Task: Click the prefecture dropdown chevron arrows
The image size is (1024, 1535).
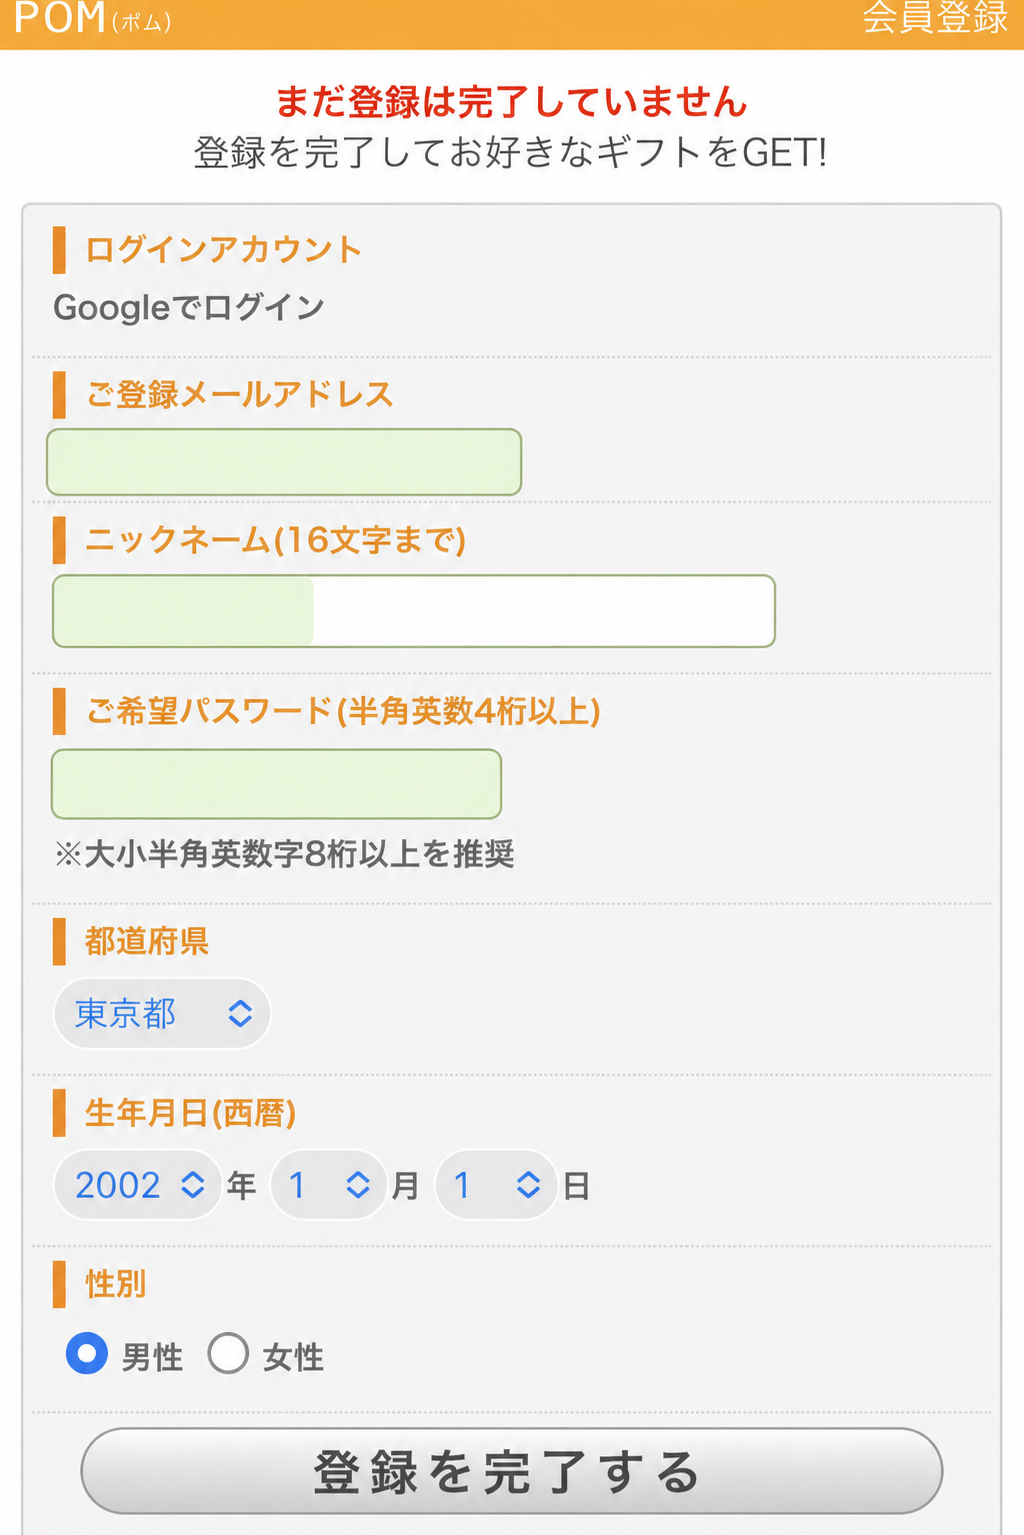Action: [240, 1013]
